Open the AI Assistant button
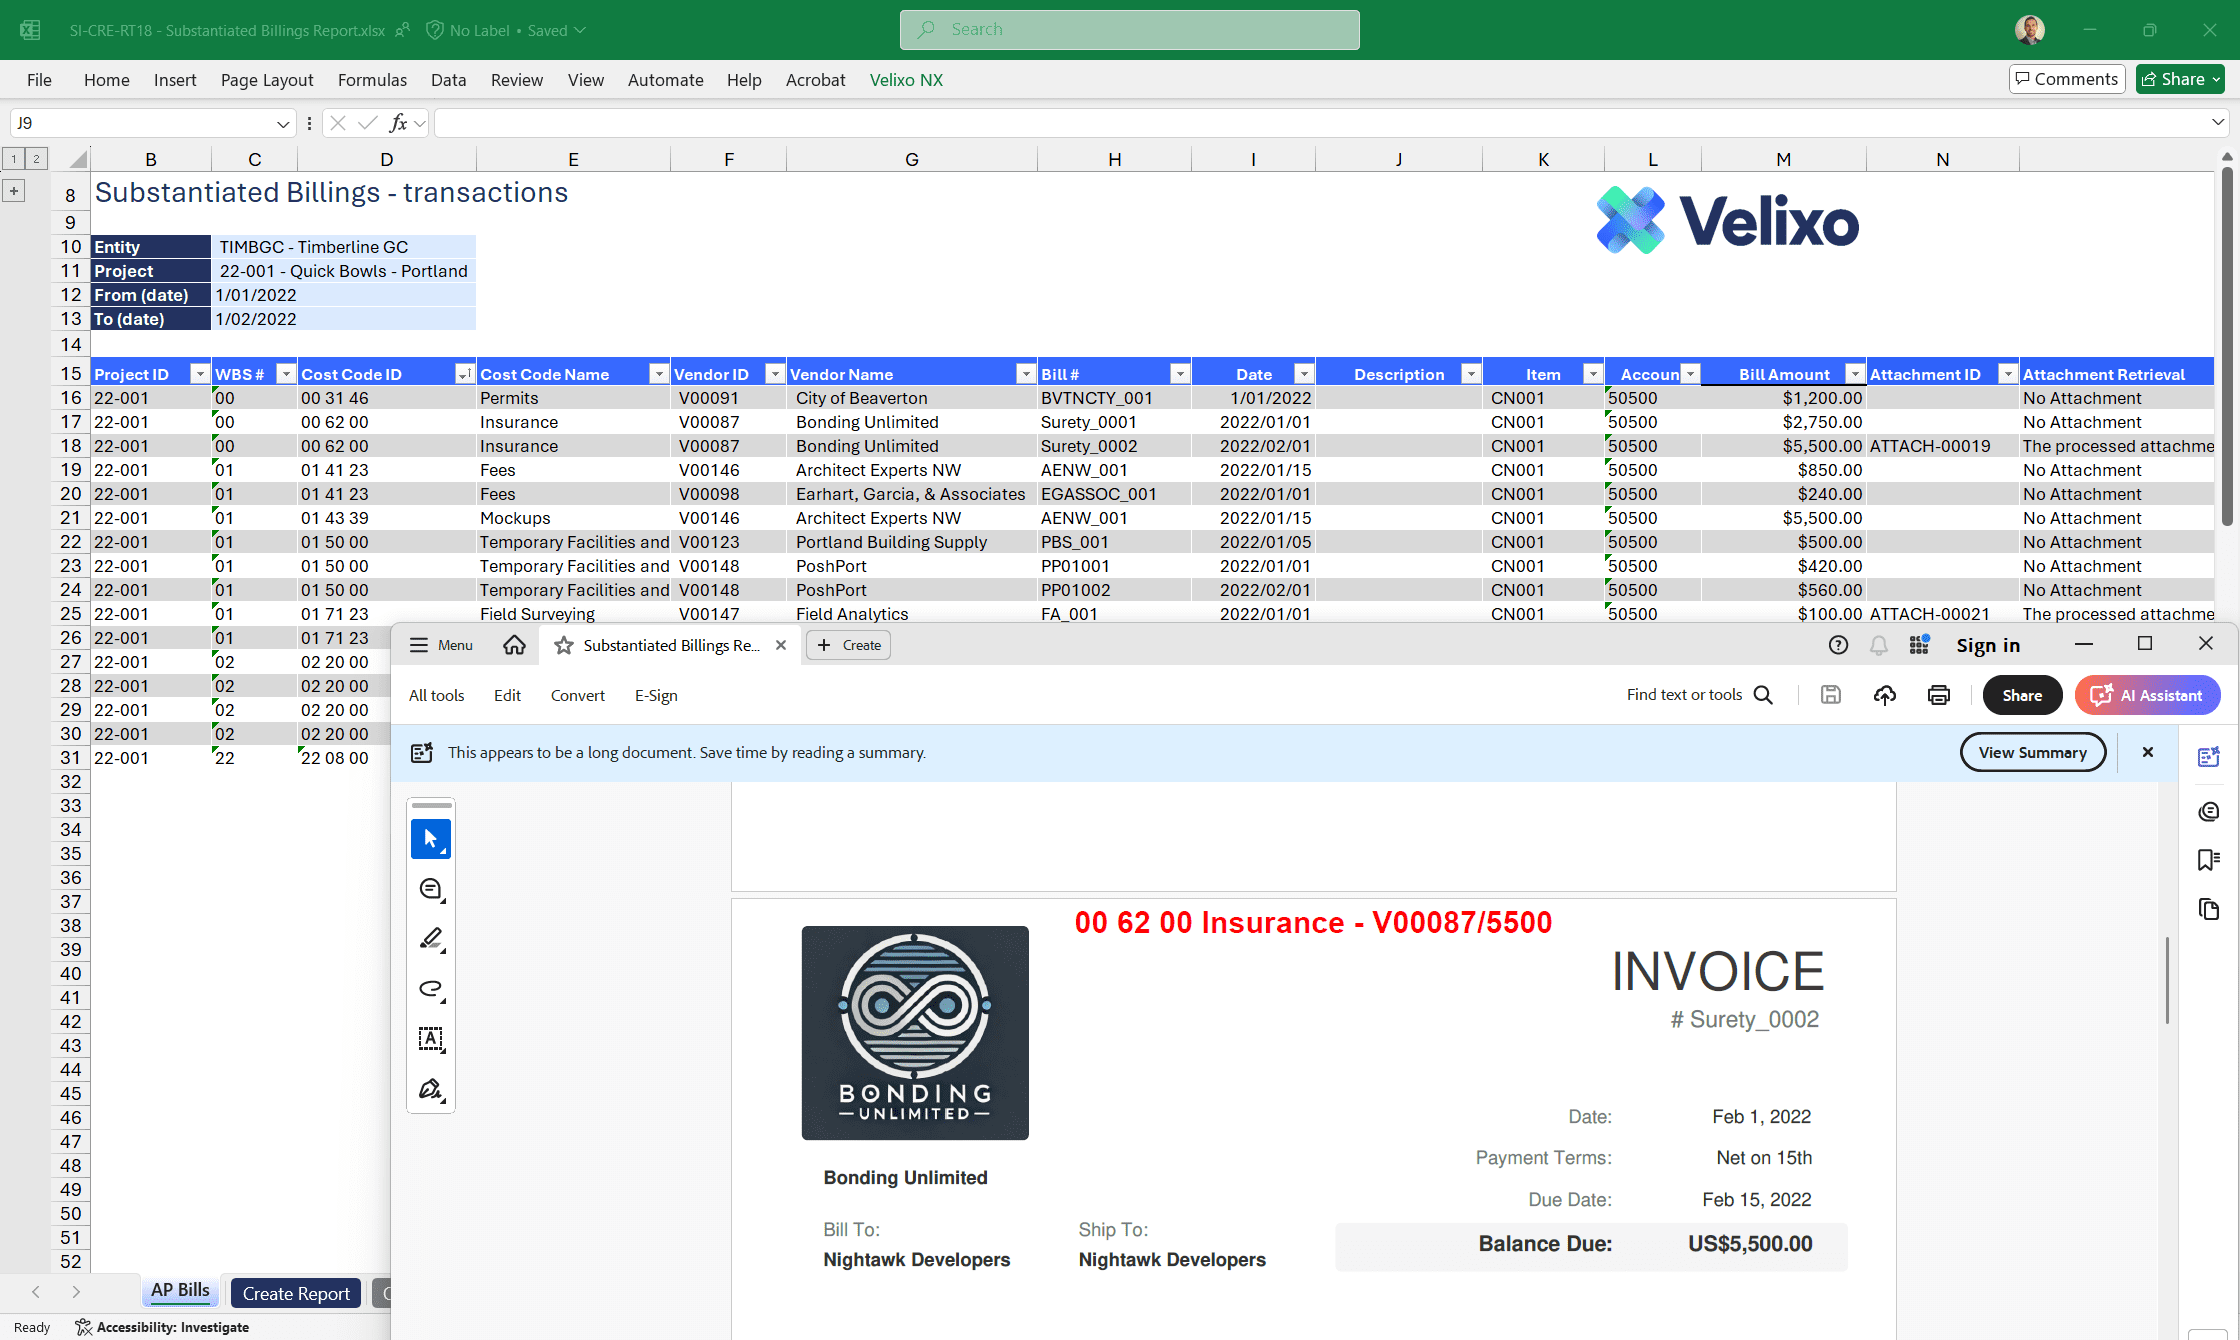Screen dimensions: 2240x1340 click(x=2147, y=695)
